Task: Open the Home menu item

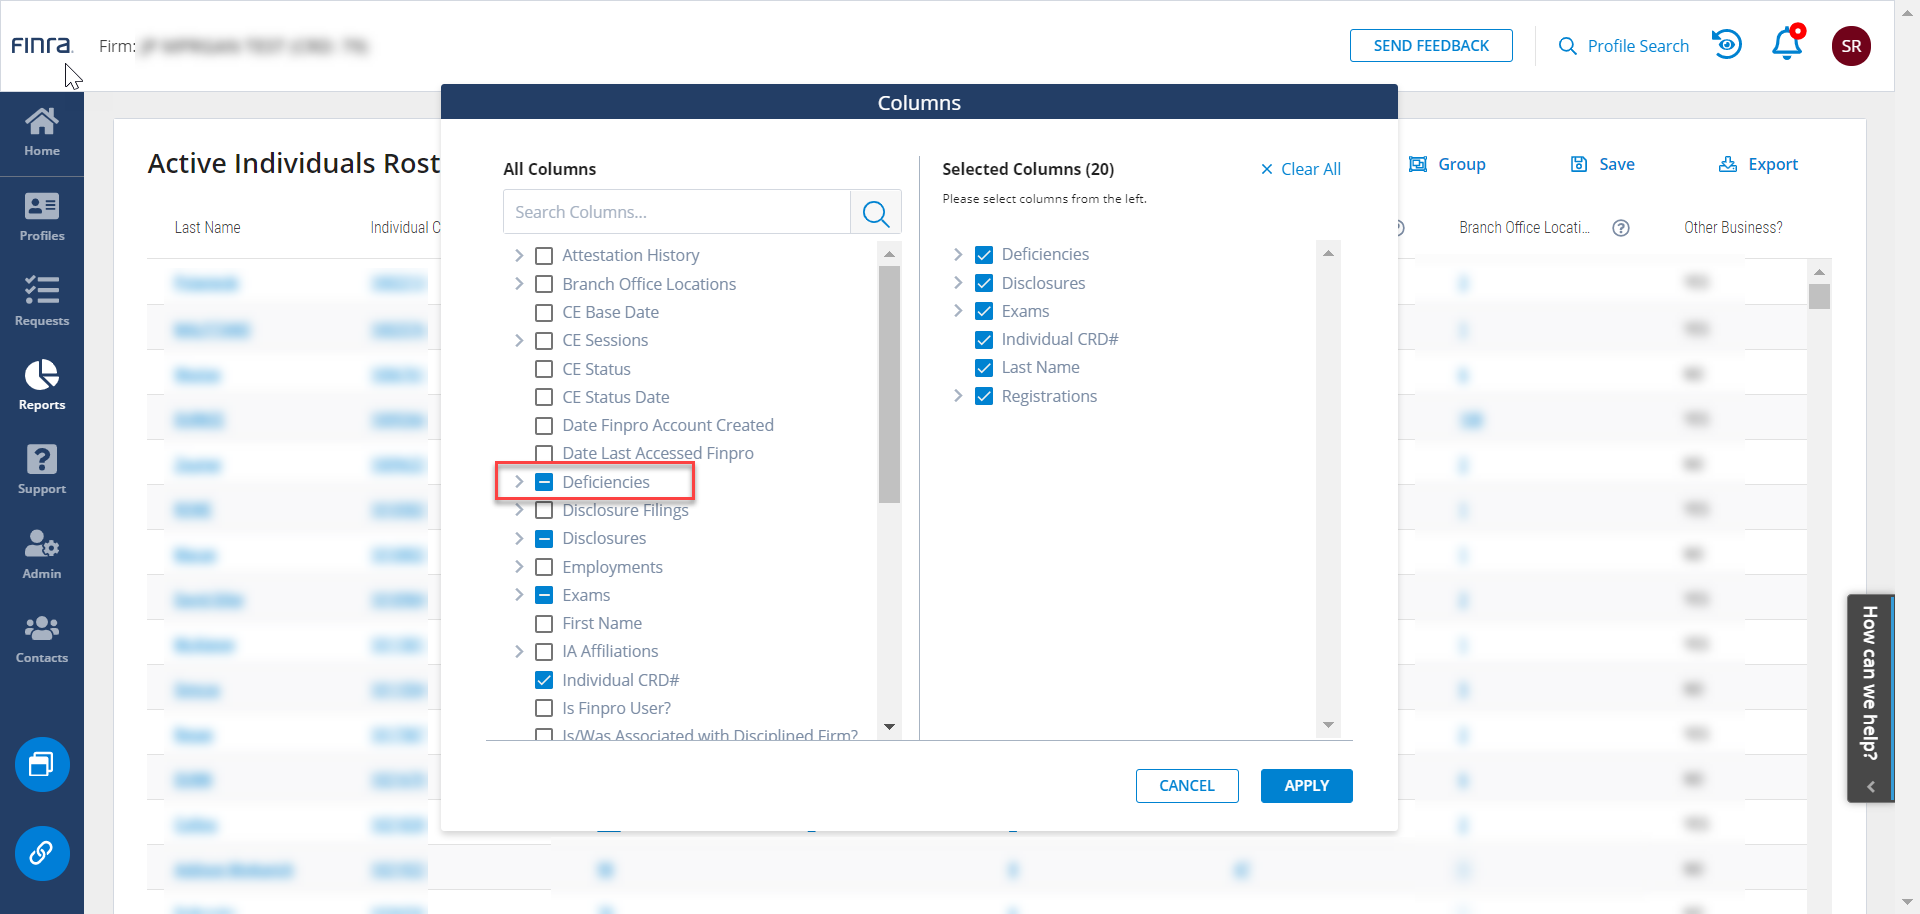Action: click(42, 133)
